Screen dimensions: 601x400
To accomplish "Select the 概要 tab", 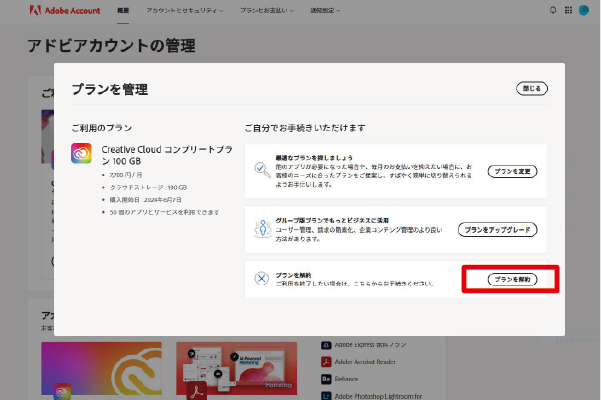I will point(123,11).
